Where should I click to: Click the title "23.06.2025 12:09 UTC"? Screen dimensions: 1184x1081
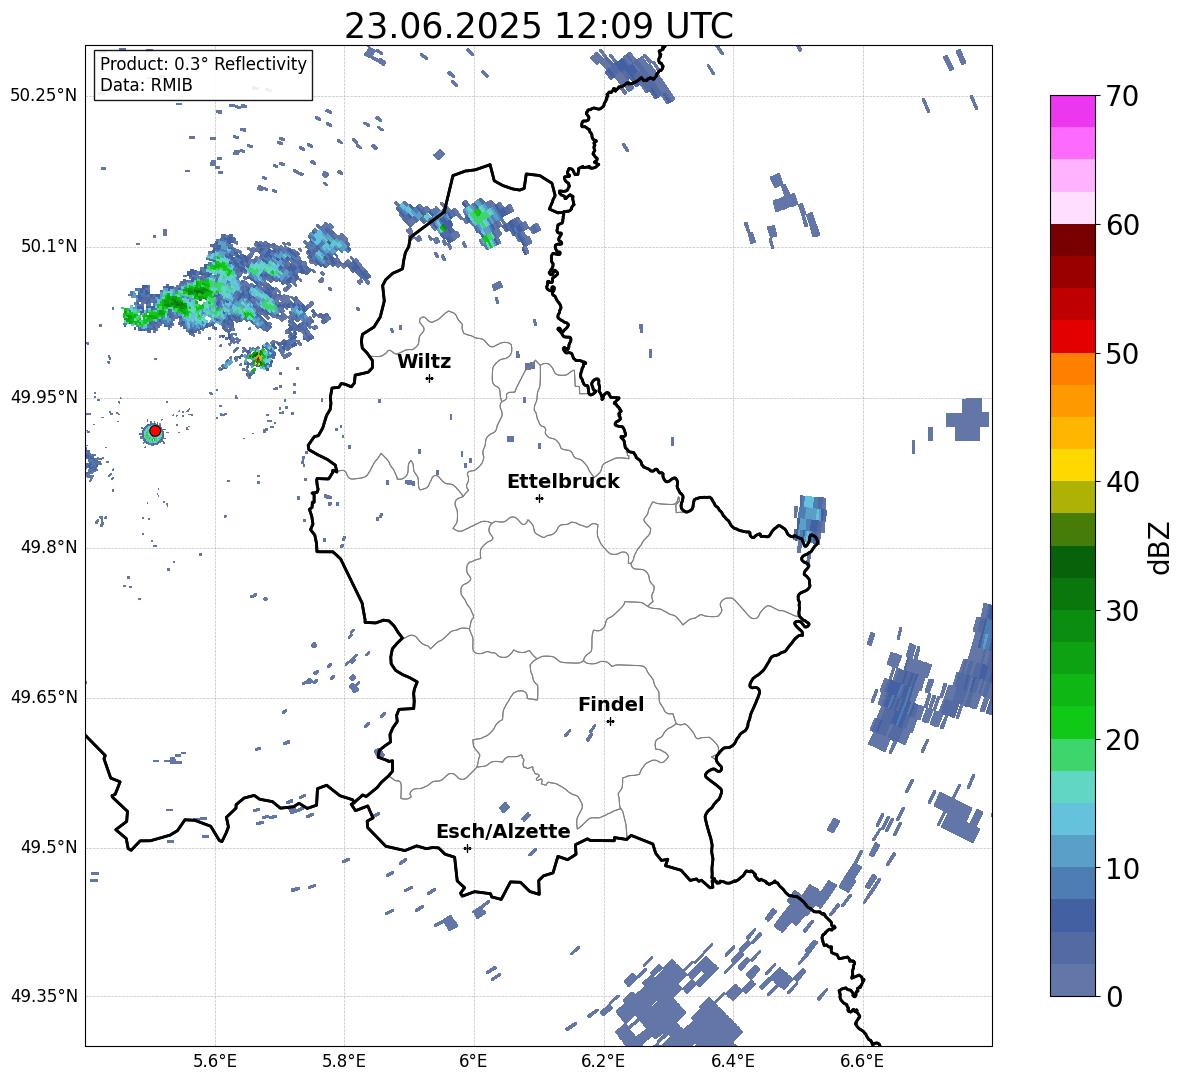click(x=538, y=26)
